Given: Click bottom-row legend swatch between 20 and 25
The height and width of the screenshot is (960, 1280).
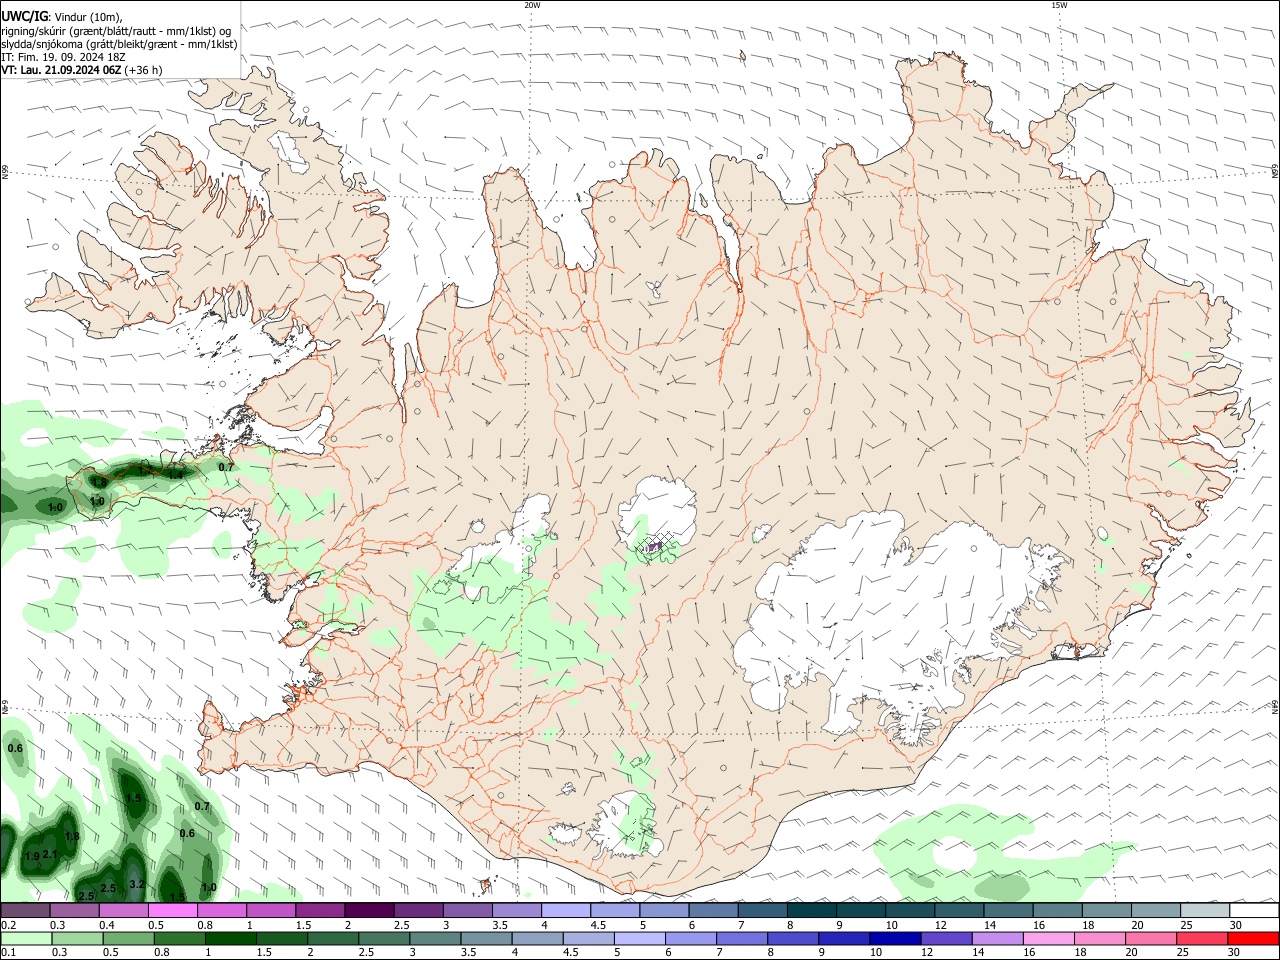Looking at the screenshot, I should [x=1151, y=938].
